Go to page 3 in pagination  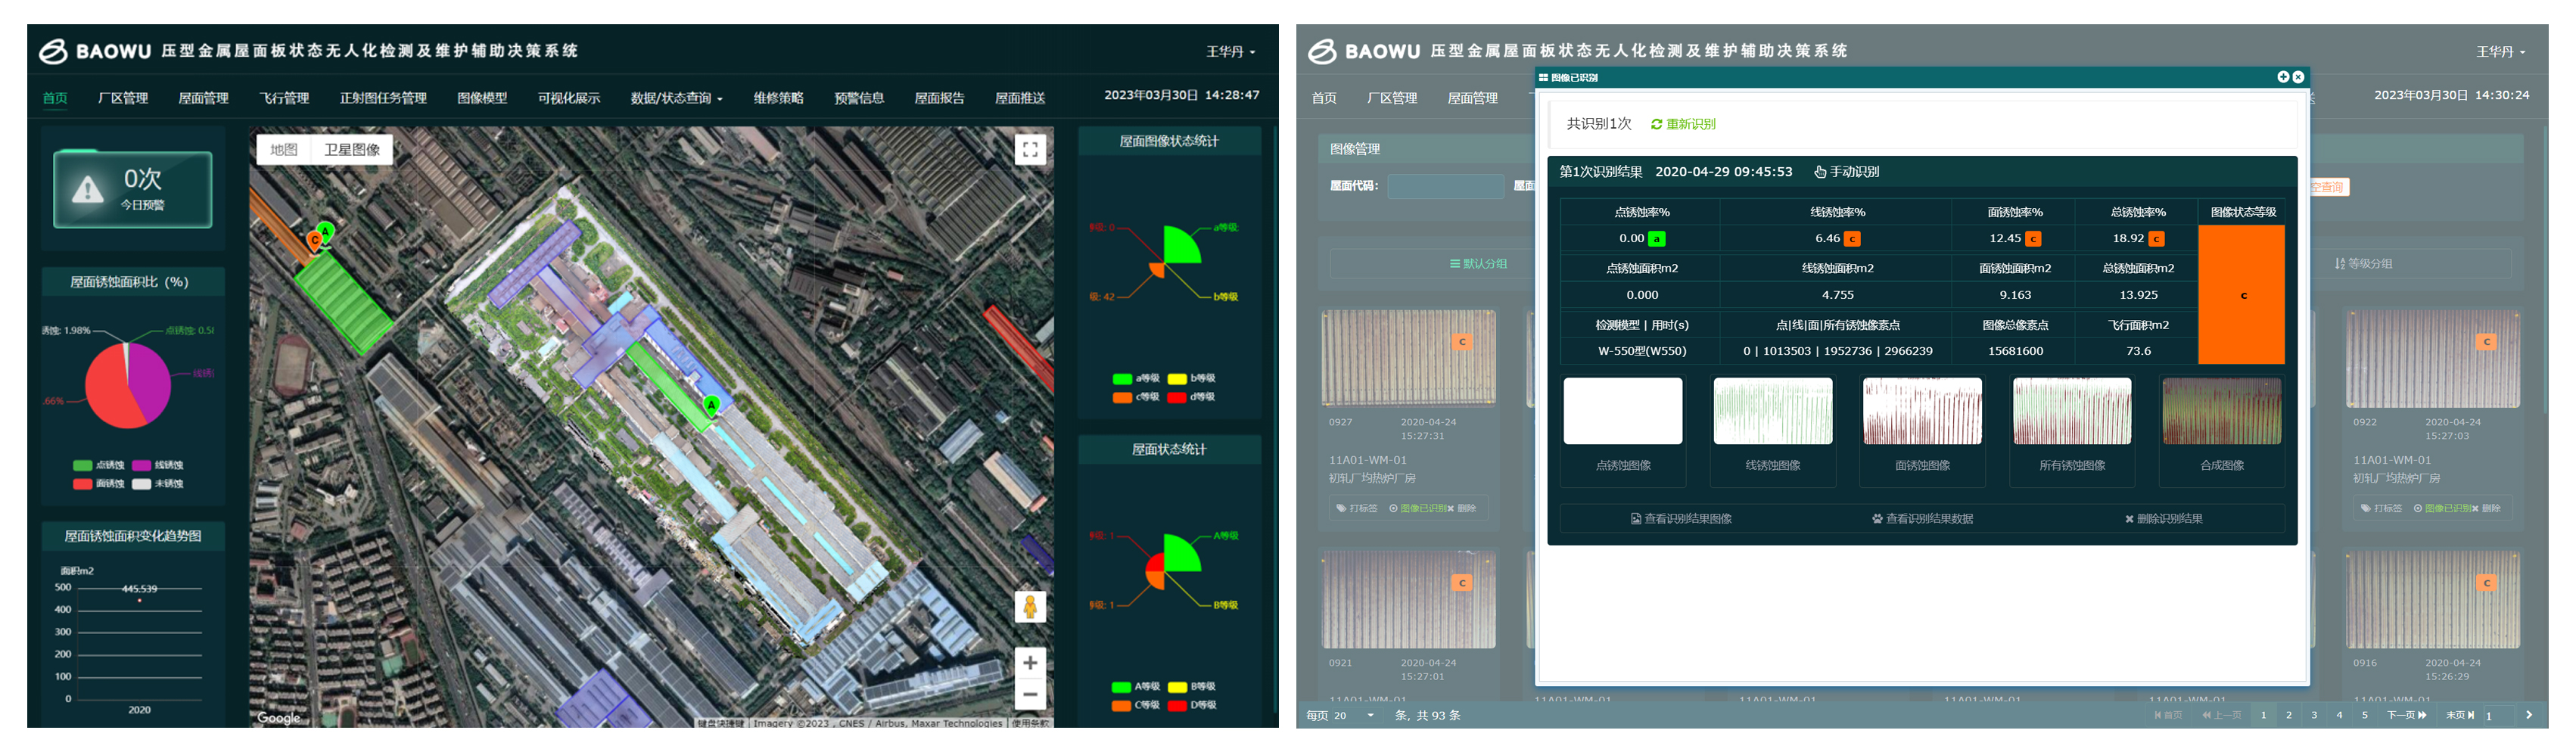2314,716
